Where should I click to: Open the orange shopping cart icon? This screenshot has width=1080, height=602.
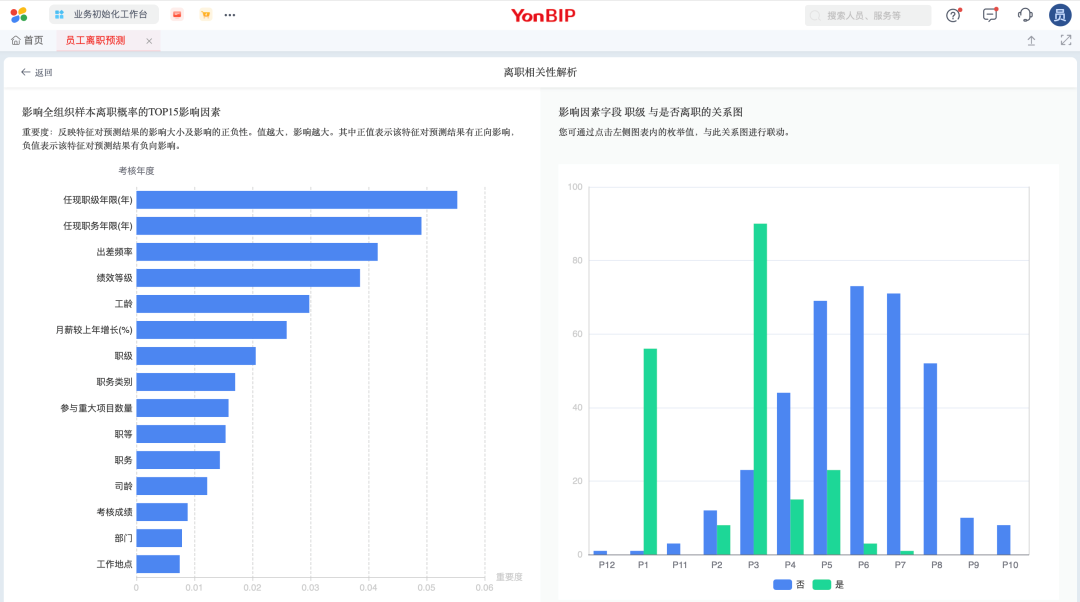tap(205, 14)
